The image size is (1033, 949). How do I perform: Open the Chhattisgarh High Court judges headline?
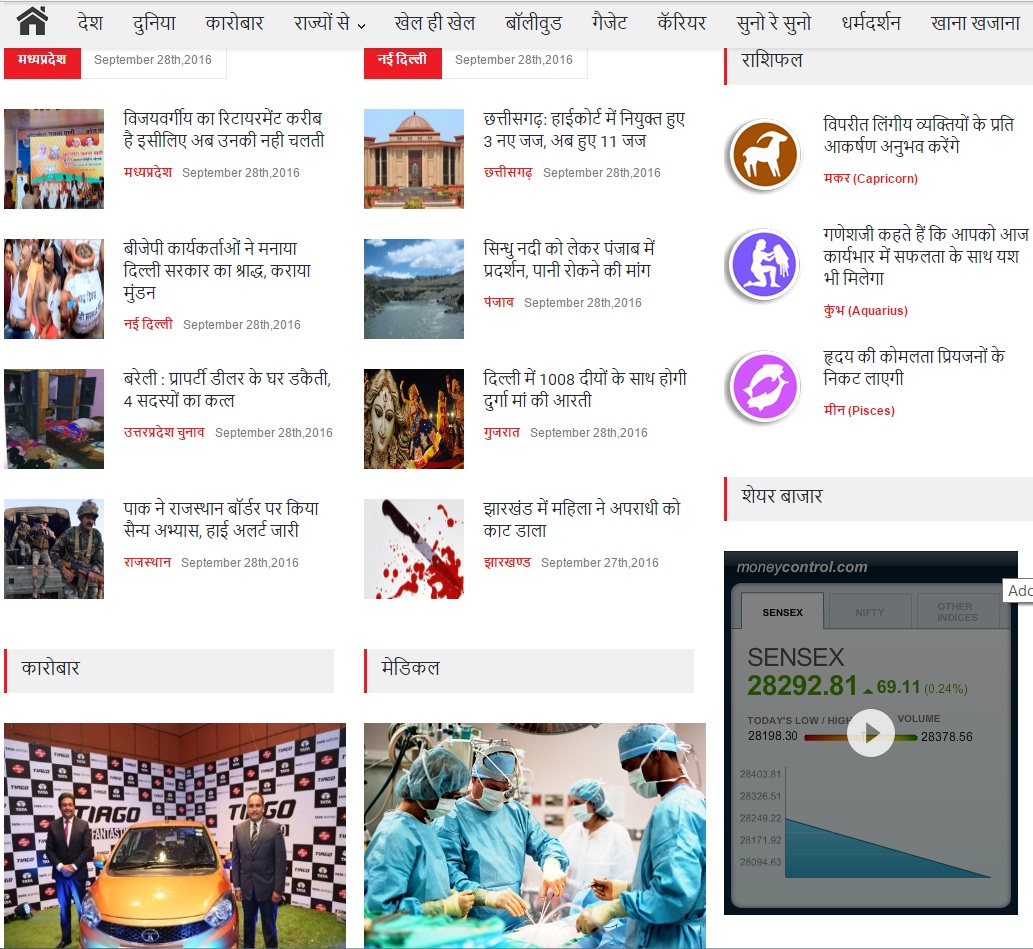[x=584, y=130]
